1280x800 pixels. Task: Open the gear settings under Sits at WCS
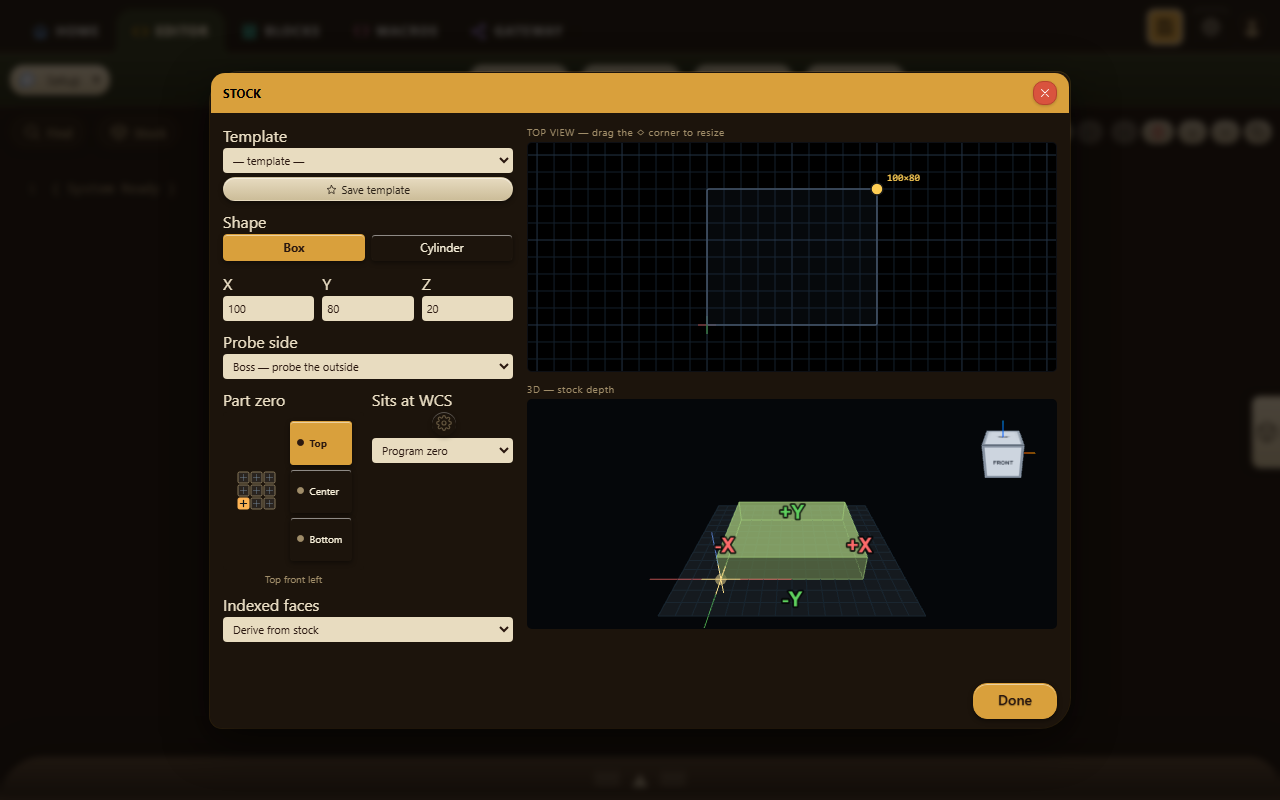(x=444, y=423)
